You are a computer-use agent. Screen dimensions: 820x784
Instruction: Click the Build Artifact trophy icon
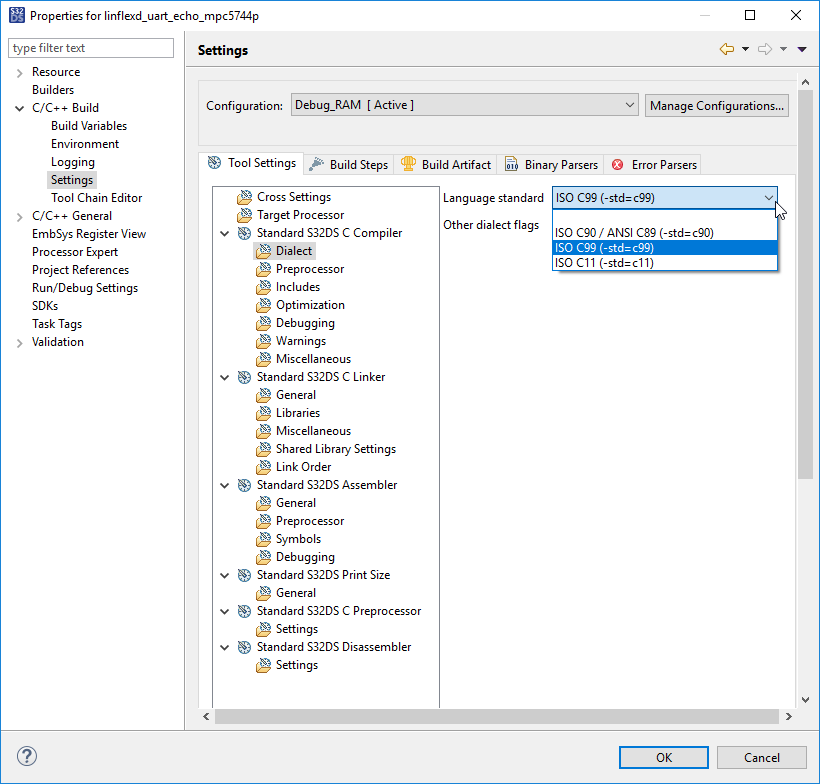pyautogui.click(x=408, y=164)
